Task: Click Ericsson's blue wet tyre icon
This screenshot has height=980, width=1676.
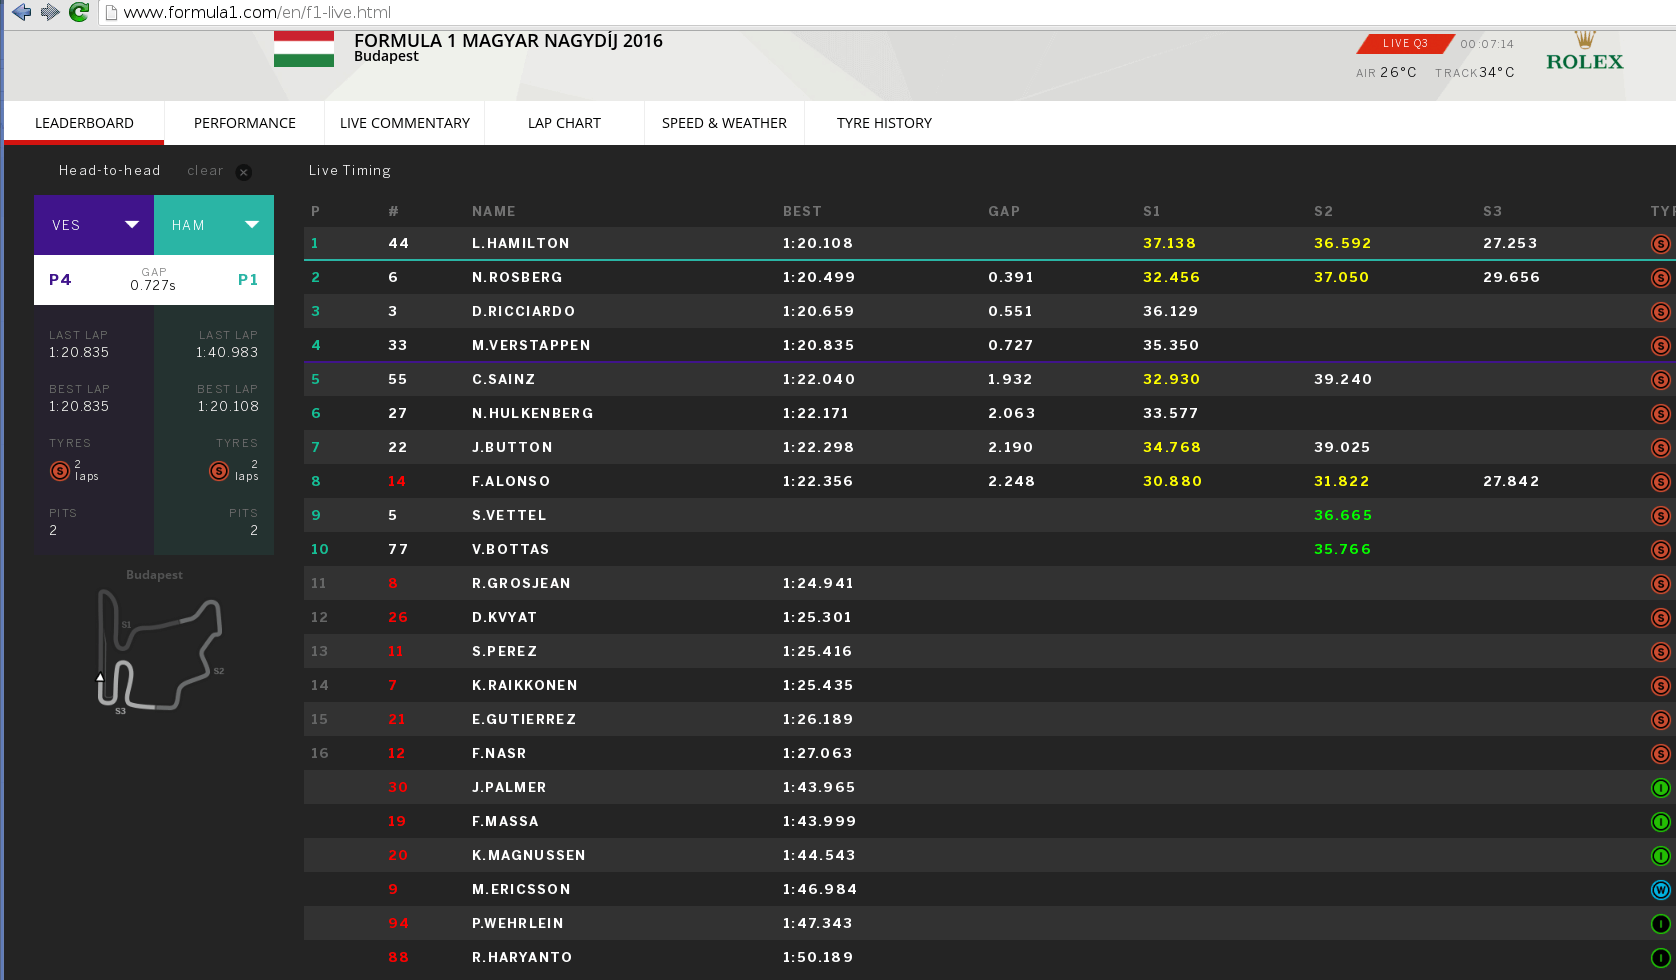Action: tap(1660, 890)
